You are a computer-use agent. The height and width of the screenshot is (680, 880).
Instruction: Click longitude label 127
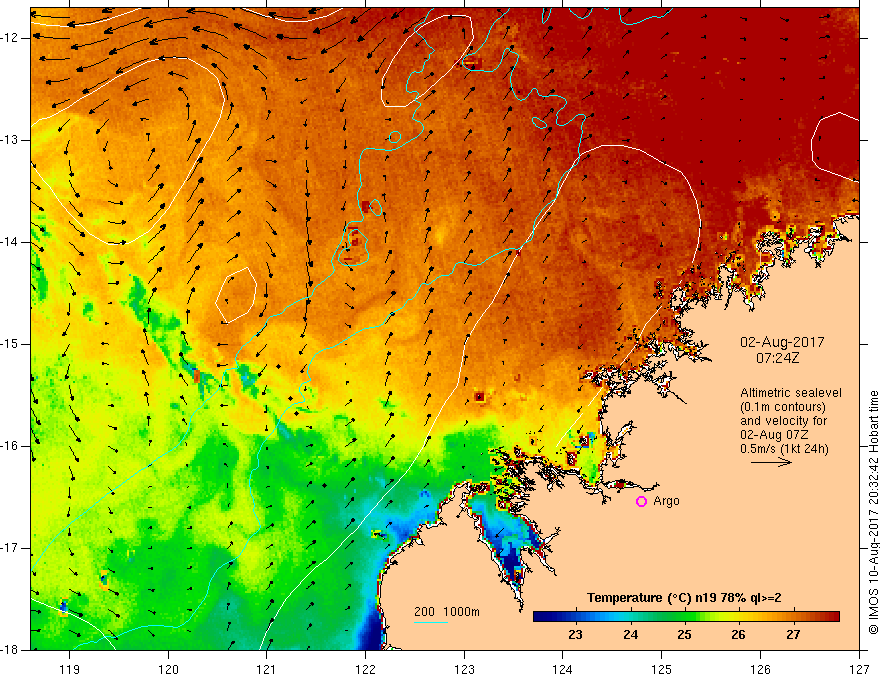(859, 669)
